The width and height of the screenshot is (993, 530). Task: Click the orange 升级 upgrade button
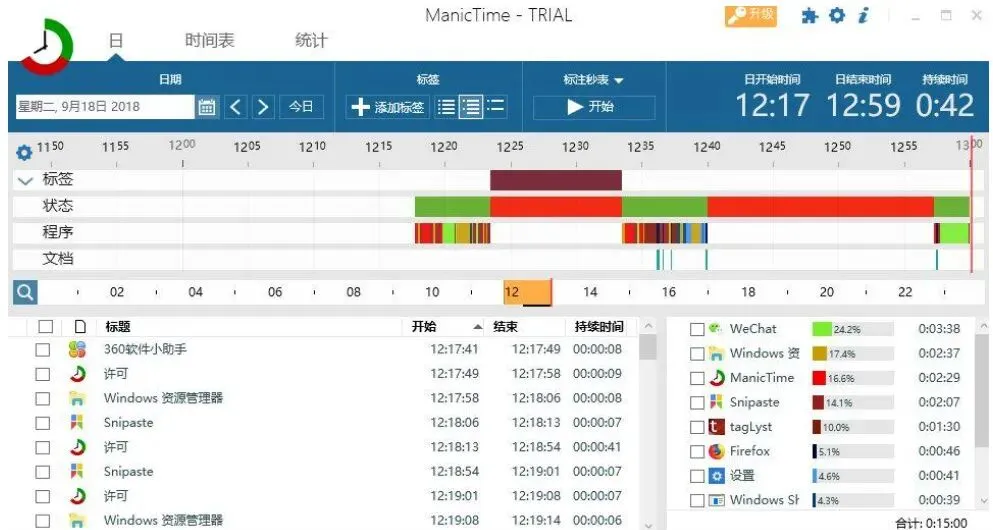point(750,15)
